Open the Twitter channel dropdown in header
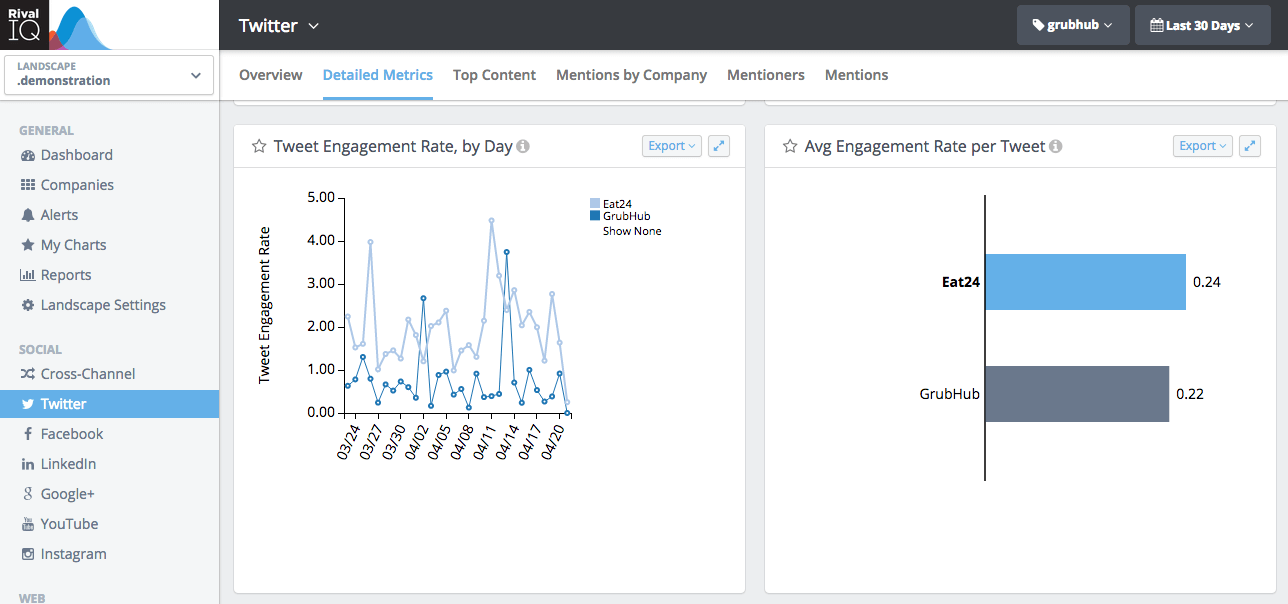 279,25
